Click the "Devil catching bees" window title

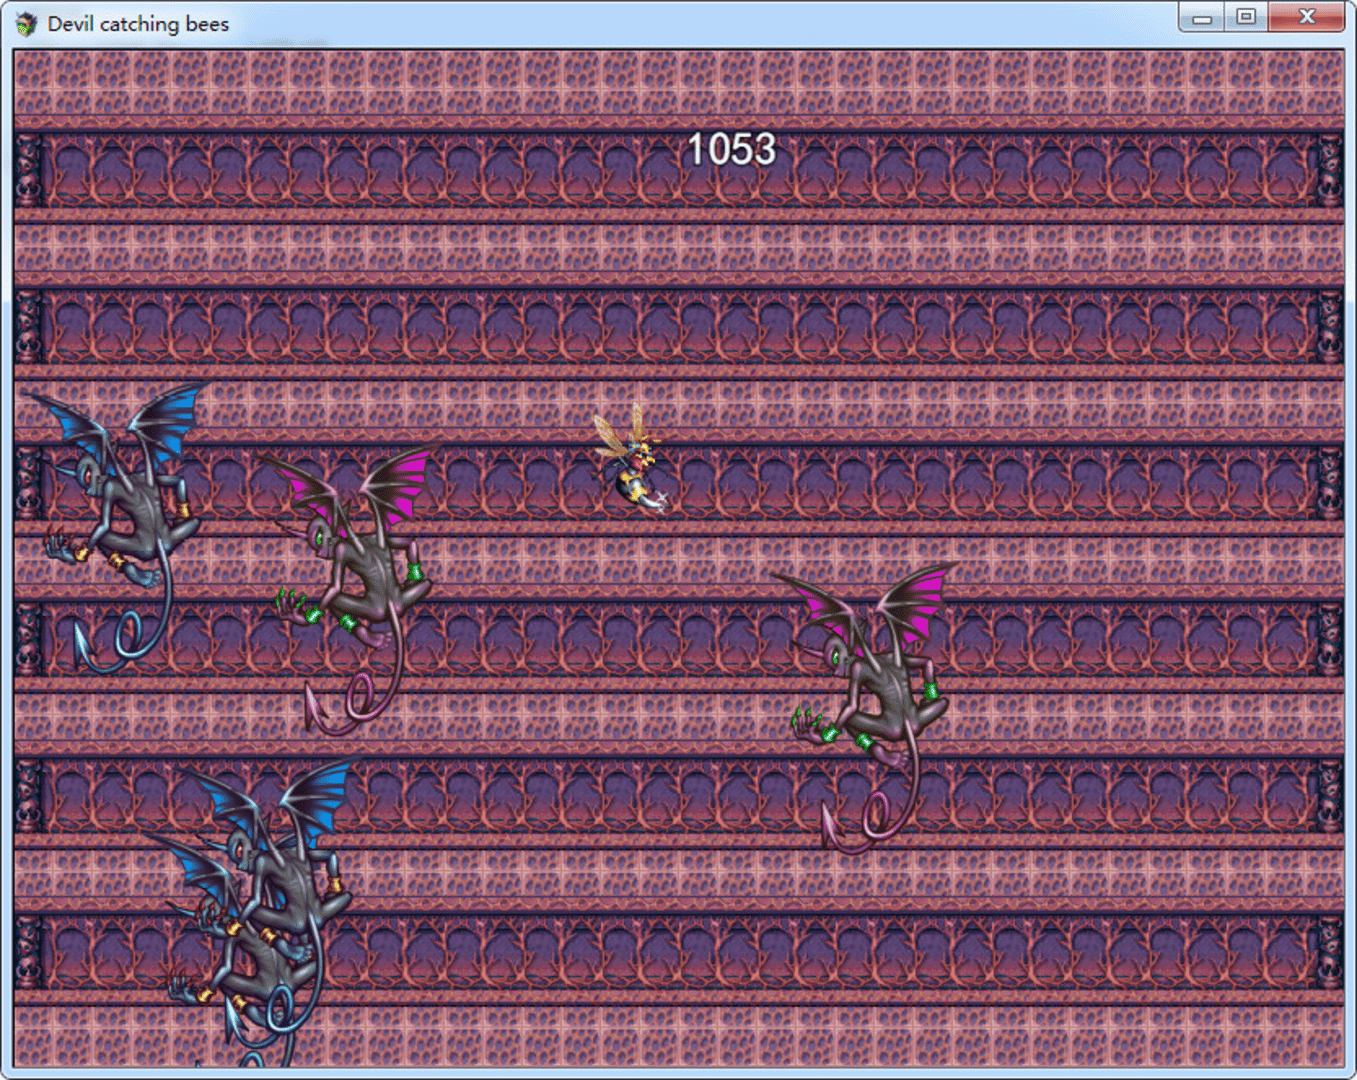pos(138,24)
